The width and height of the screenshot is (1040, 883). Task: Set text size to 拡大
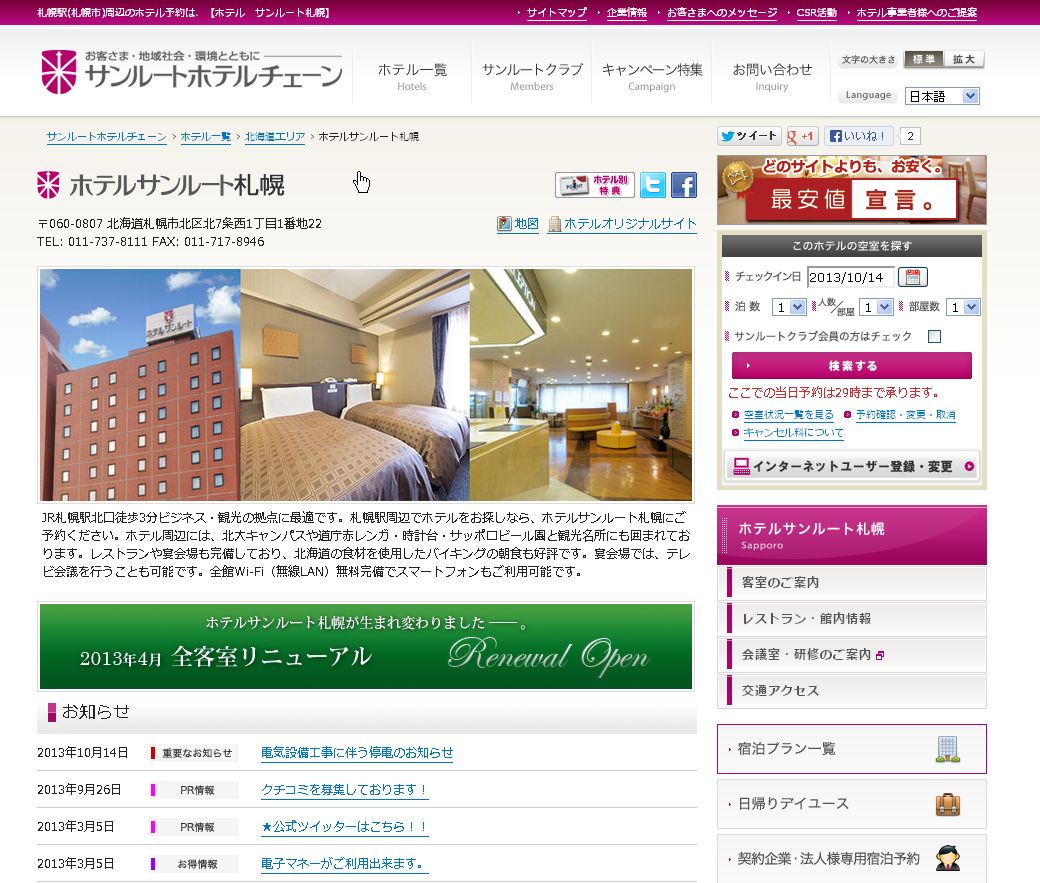pyautogui.click(x=964, y=59)
